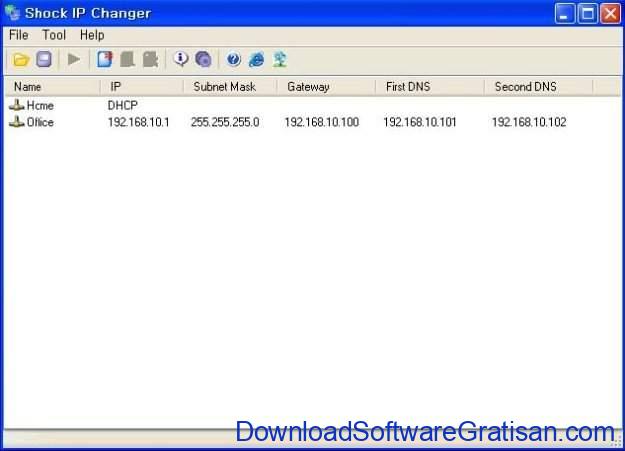The width and height of the screenshot is (625, 451).
Task: Click the network icon beside Home
Action: coord(17,105)
